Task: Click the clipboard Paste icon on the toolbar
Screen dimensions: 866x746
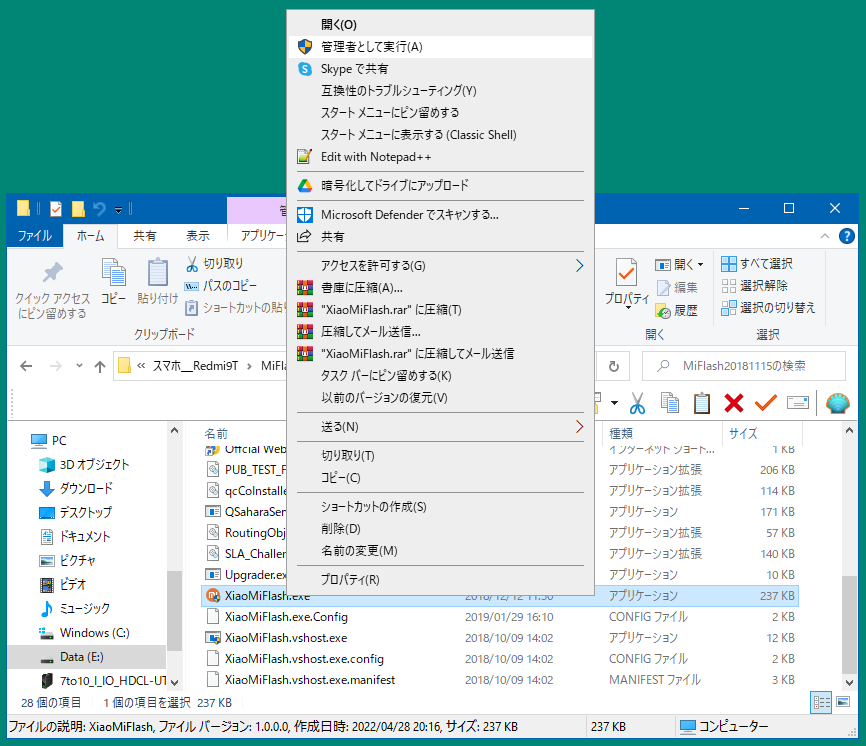Action: (702, 403)
